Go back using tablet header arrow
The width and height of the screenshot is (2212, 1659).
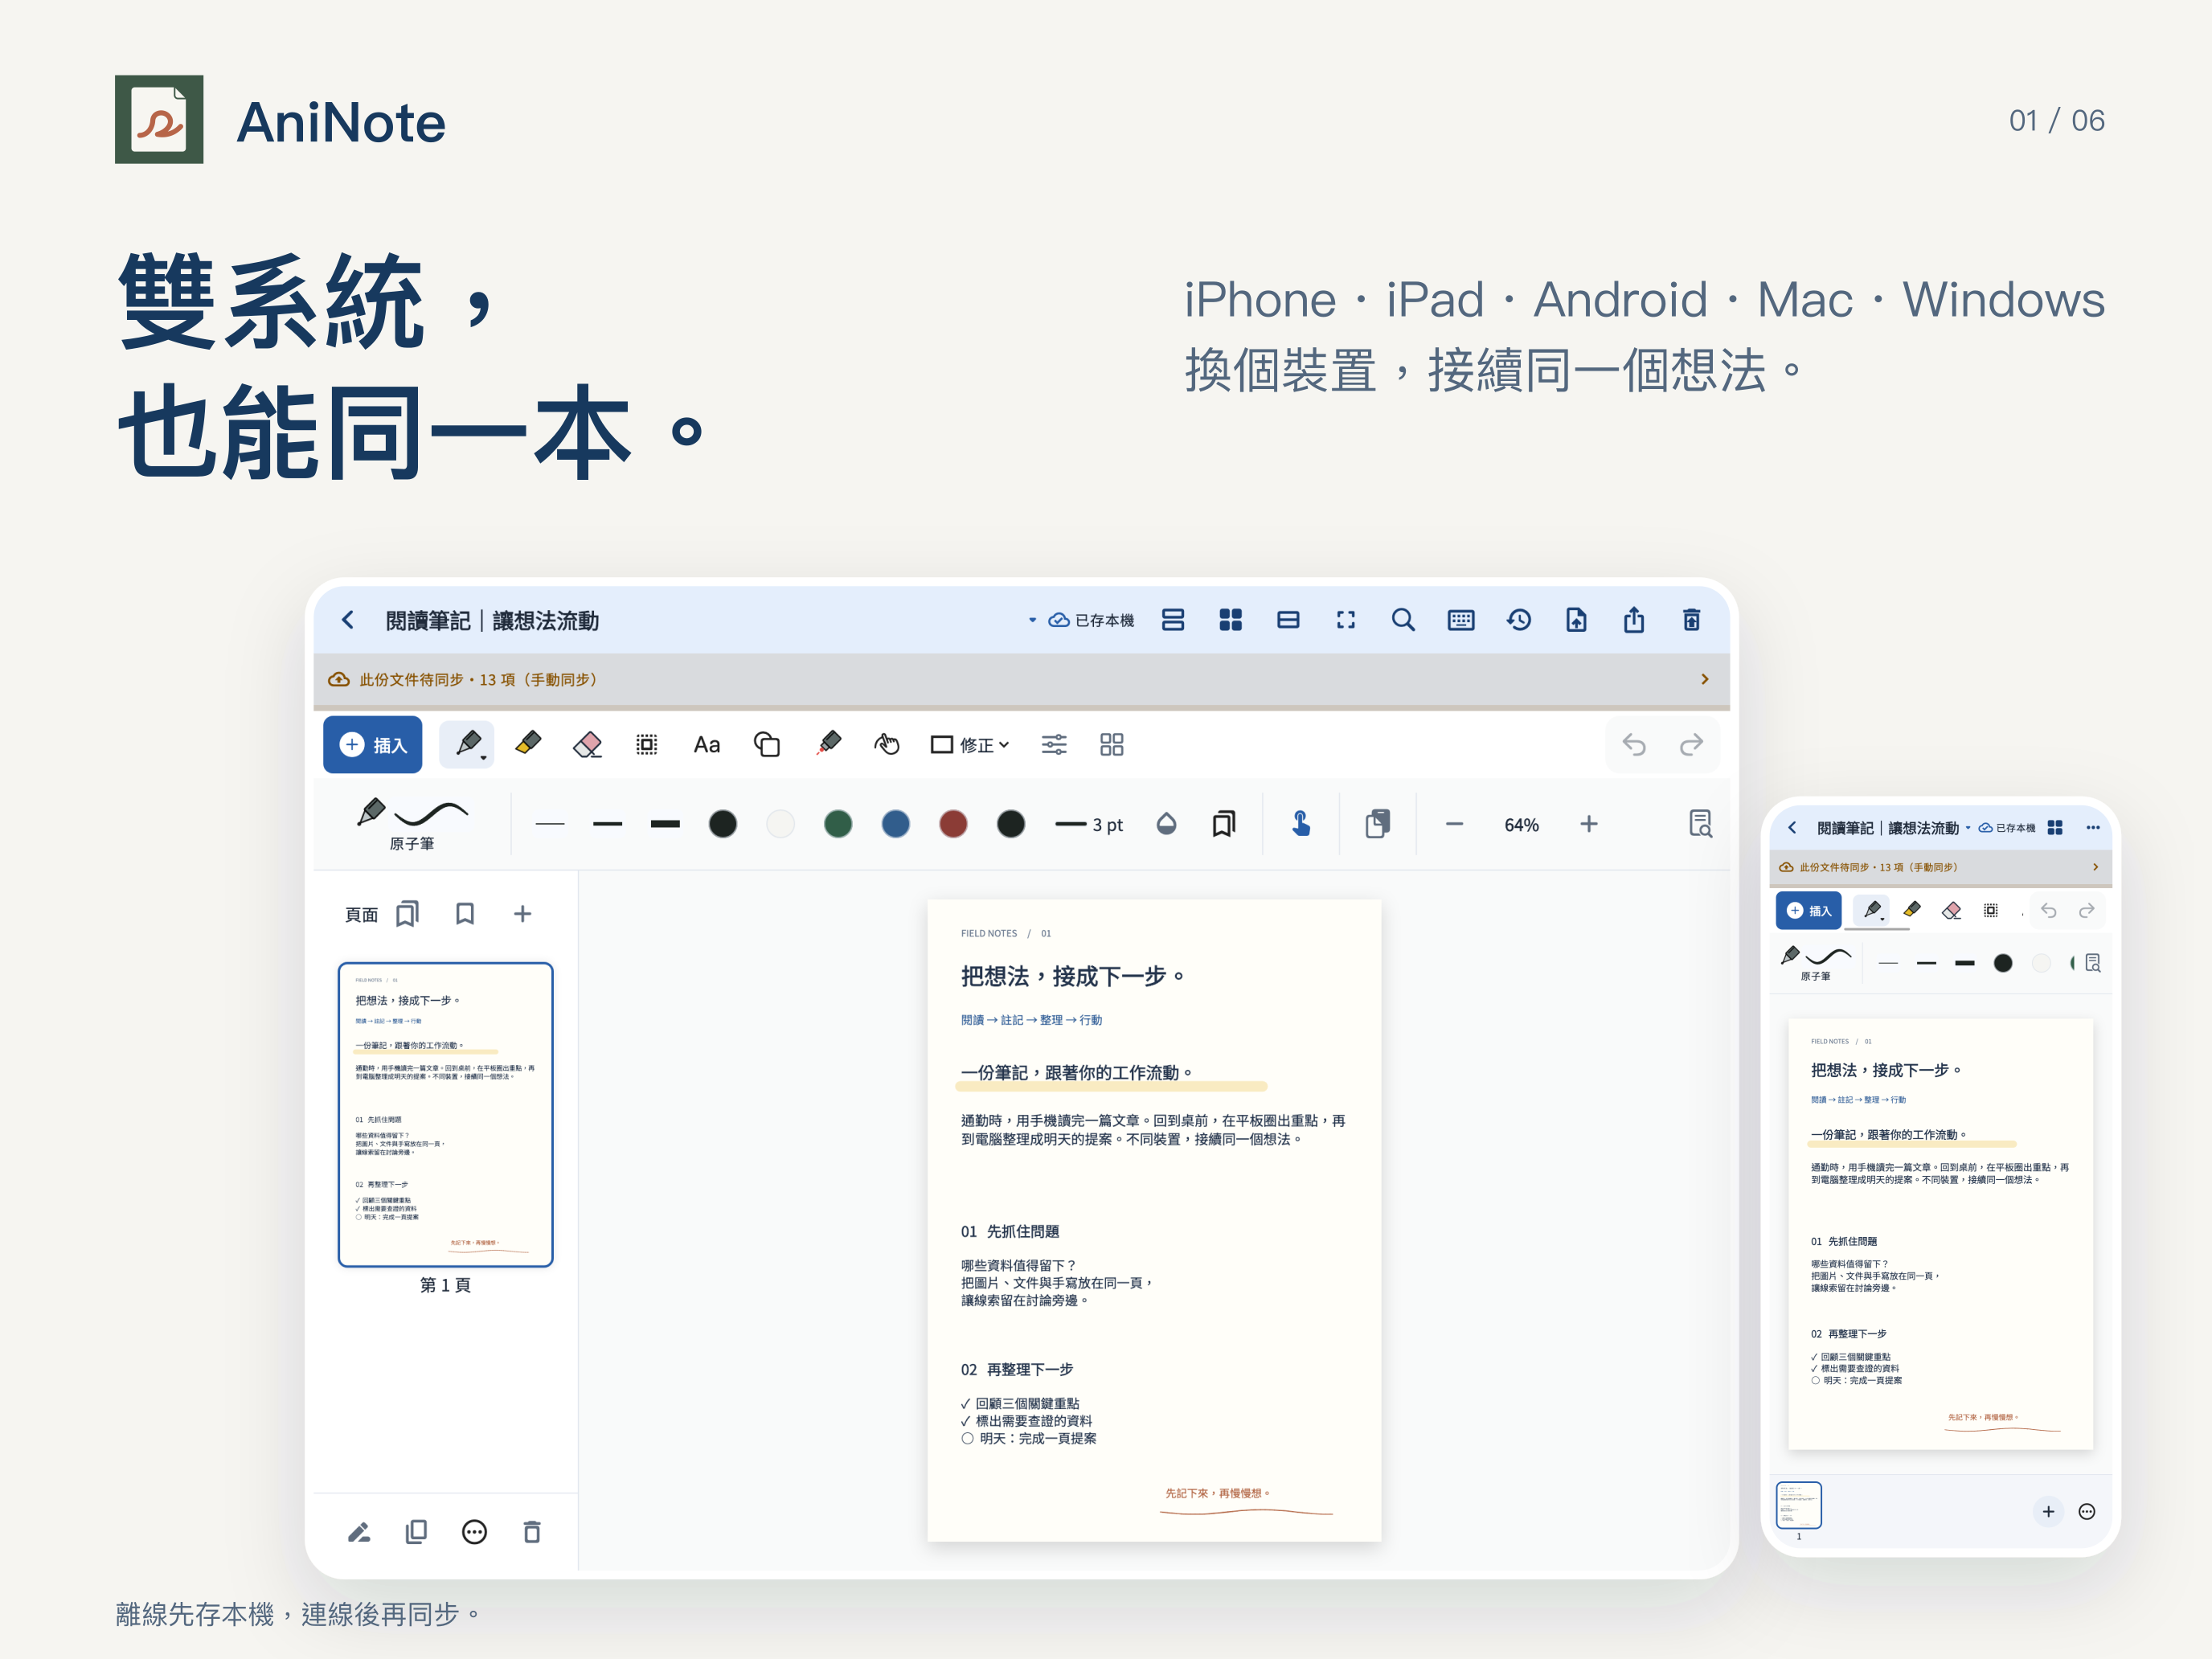(x=348, y=620)
